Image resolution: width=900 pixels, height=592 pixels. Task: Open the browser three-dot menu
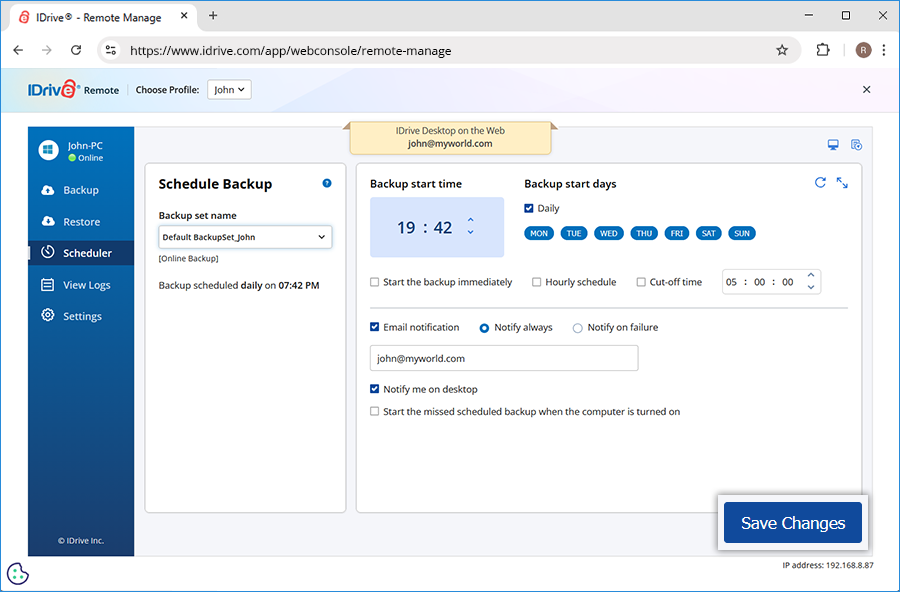point(884,51)
